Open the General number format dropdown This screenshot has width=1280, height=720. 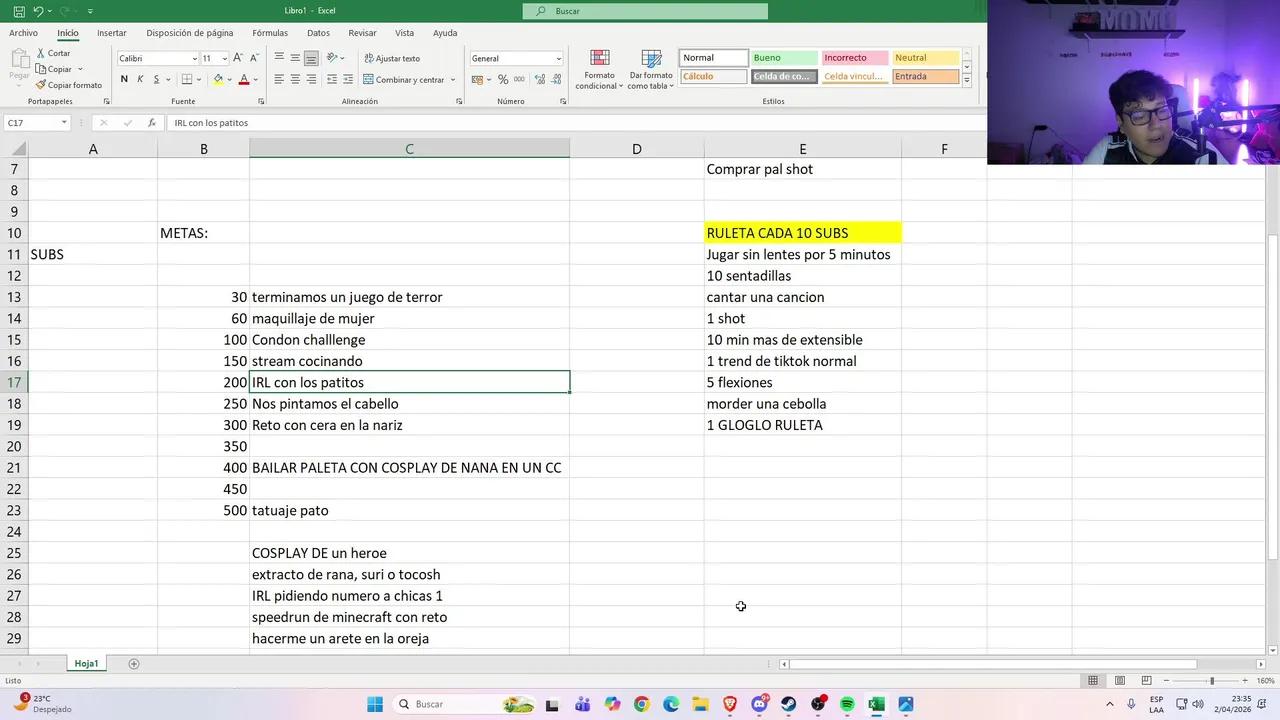tap(558, 59)
